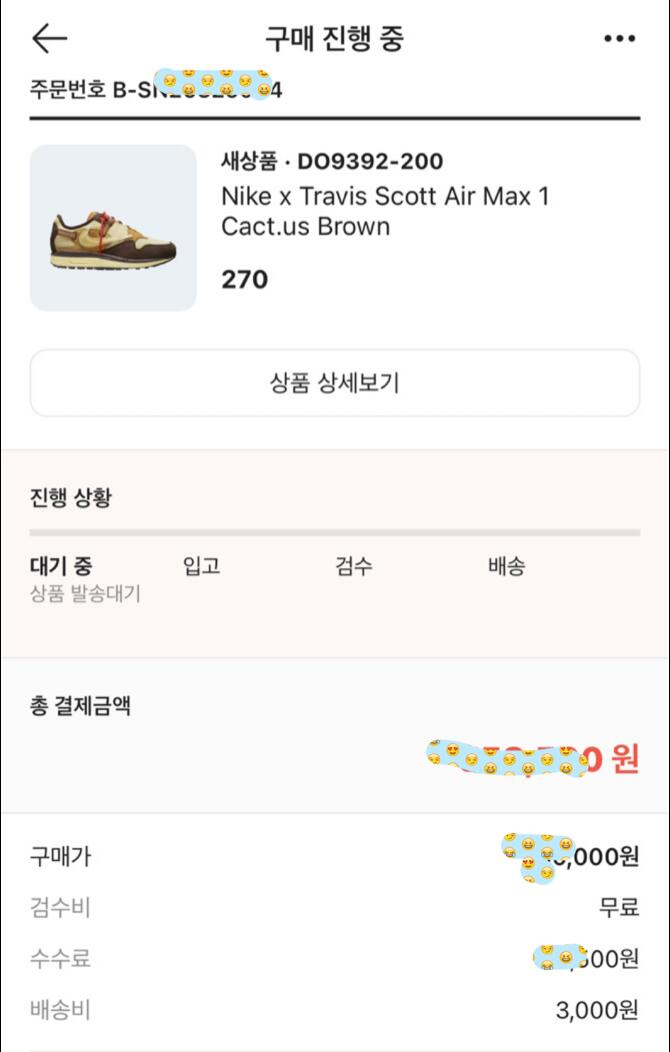Click the order progress bar
The width and height of the screenshot is (670, 1052).
(x=334, y=533)
